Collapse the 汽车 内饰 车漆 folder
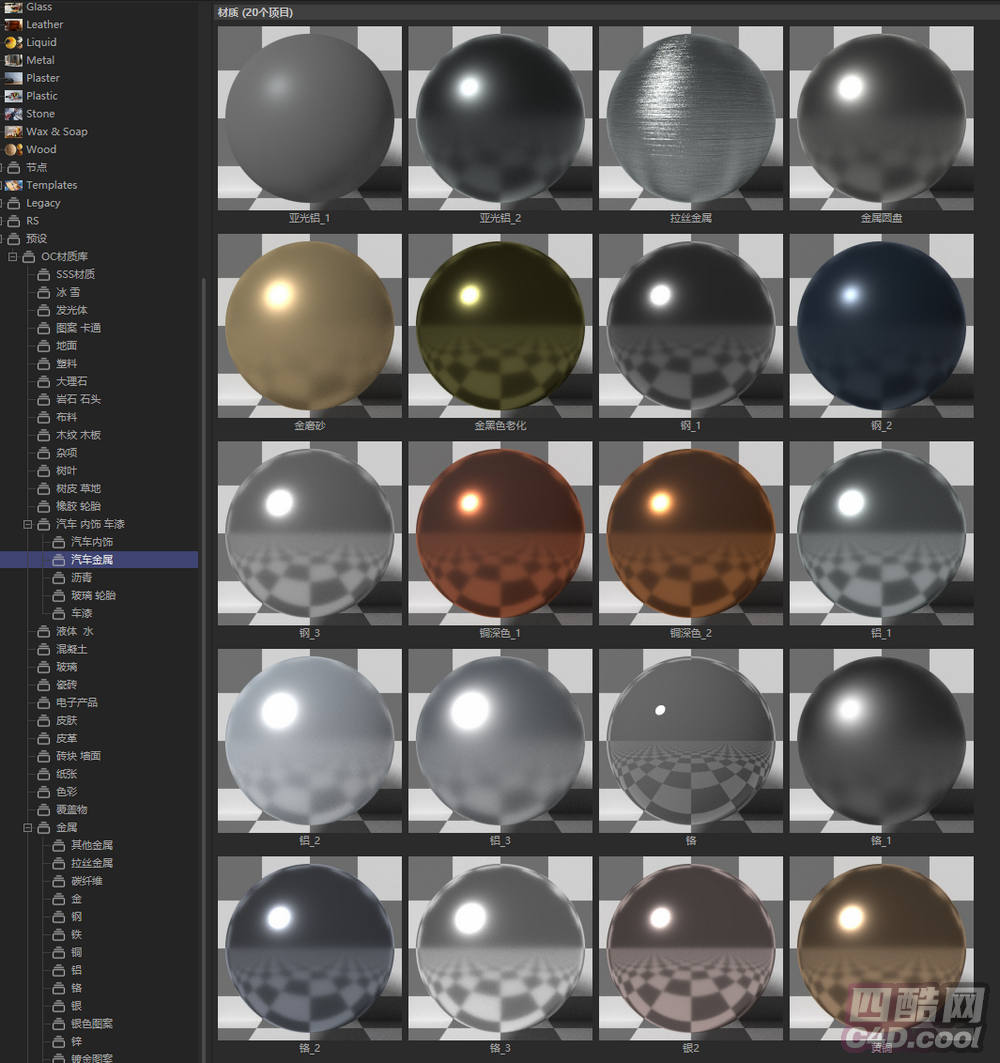Viewport: 1000px width, 1063px height. click(x=28, y=524)
